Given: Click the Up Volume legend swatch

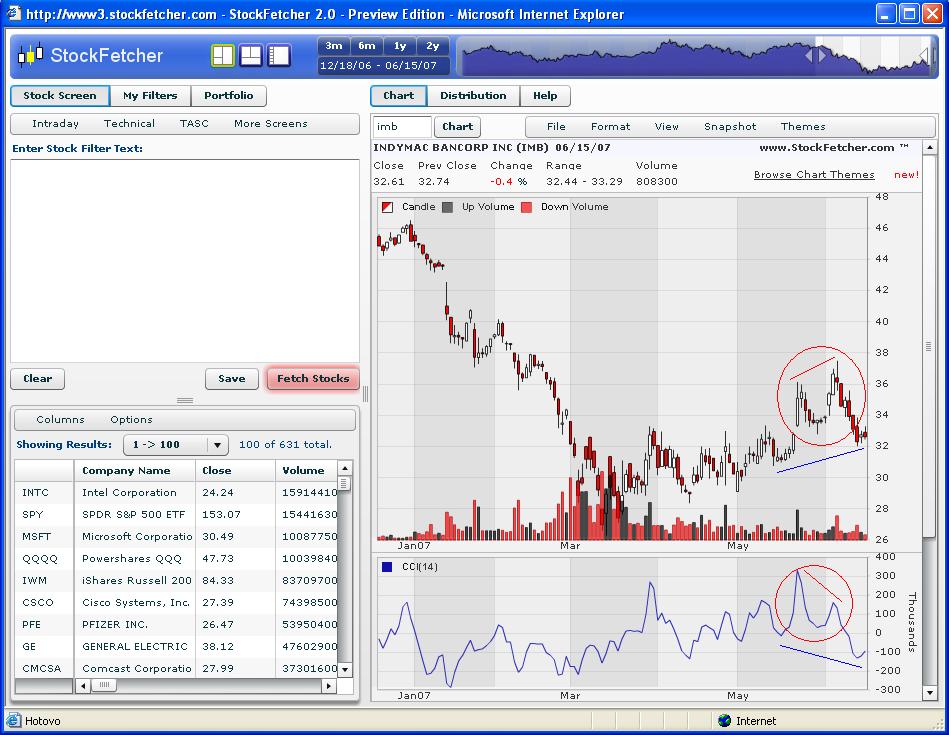Looking at the screenshot, I should pyautogui.click(x=448, y=207).
